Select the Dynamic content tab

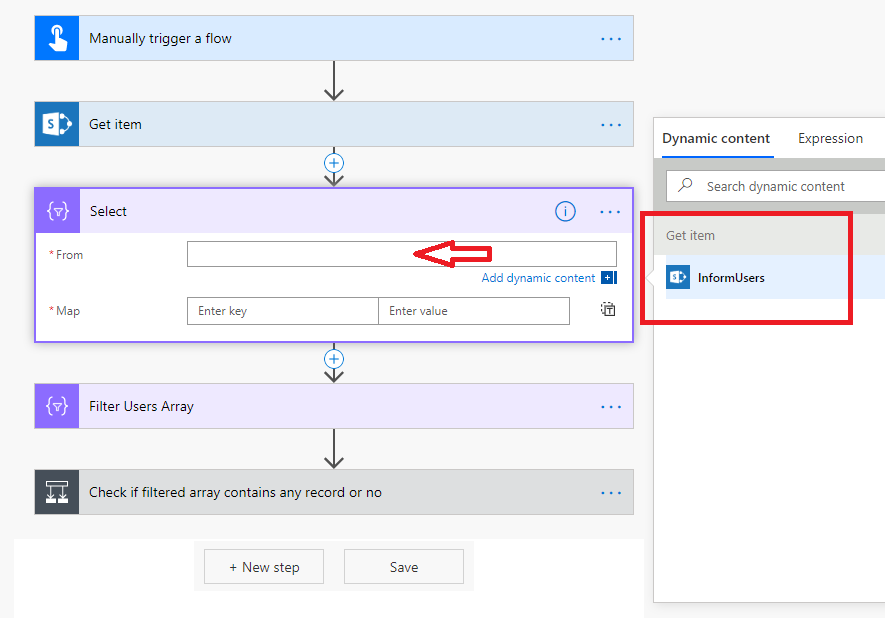(x=716, y=138)
